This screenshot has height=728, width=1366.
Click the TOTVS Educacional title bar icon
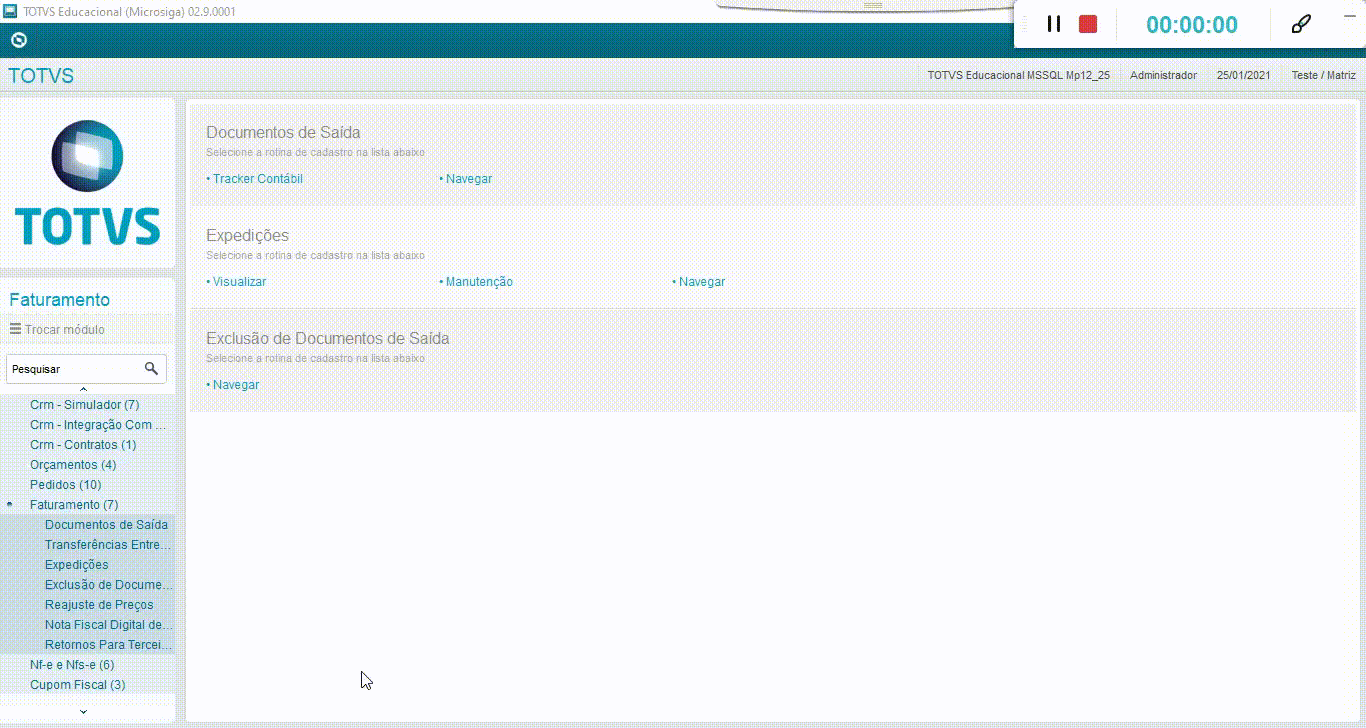(x=10, y=11)
